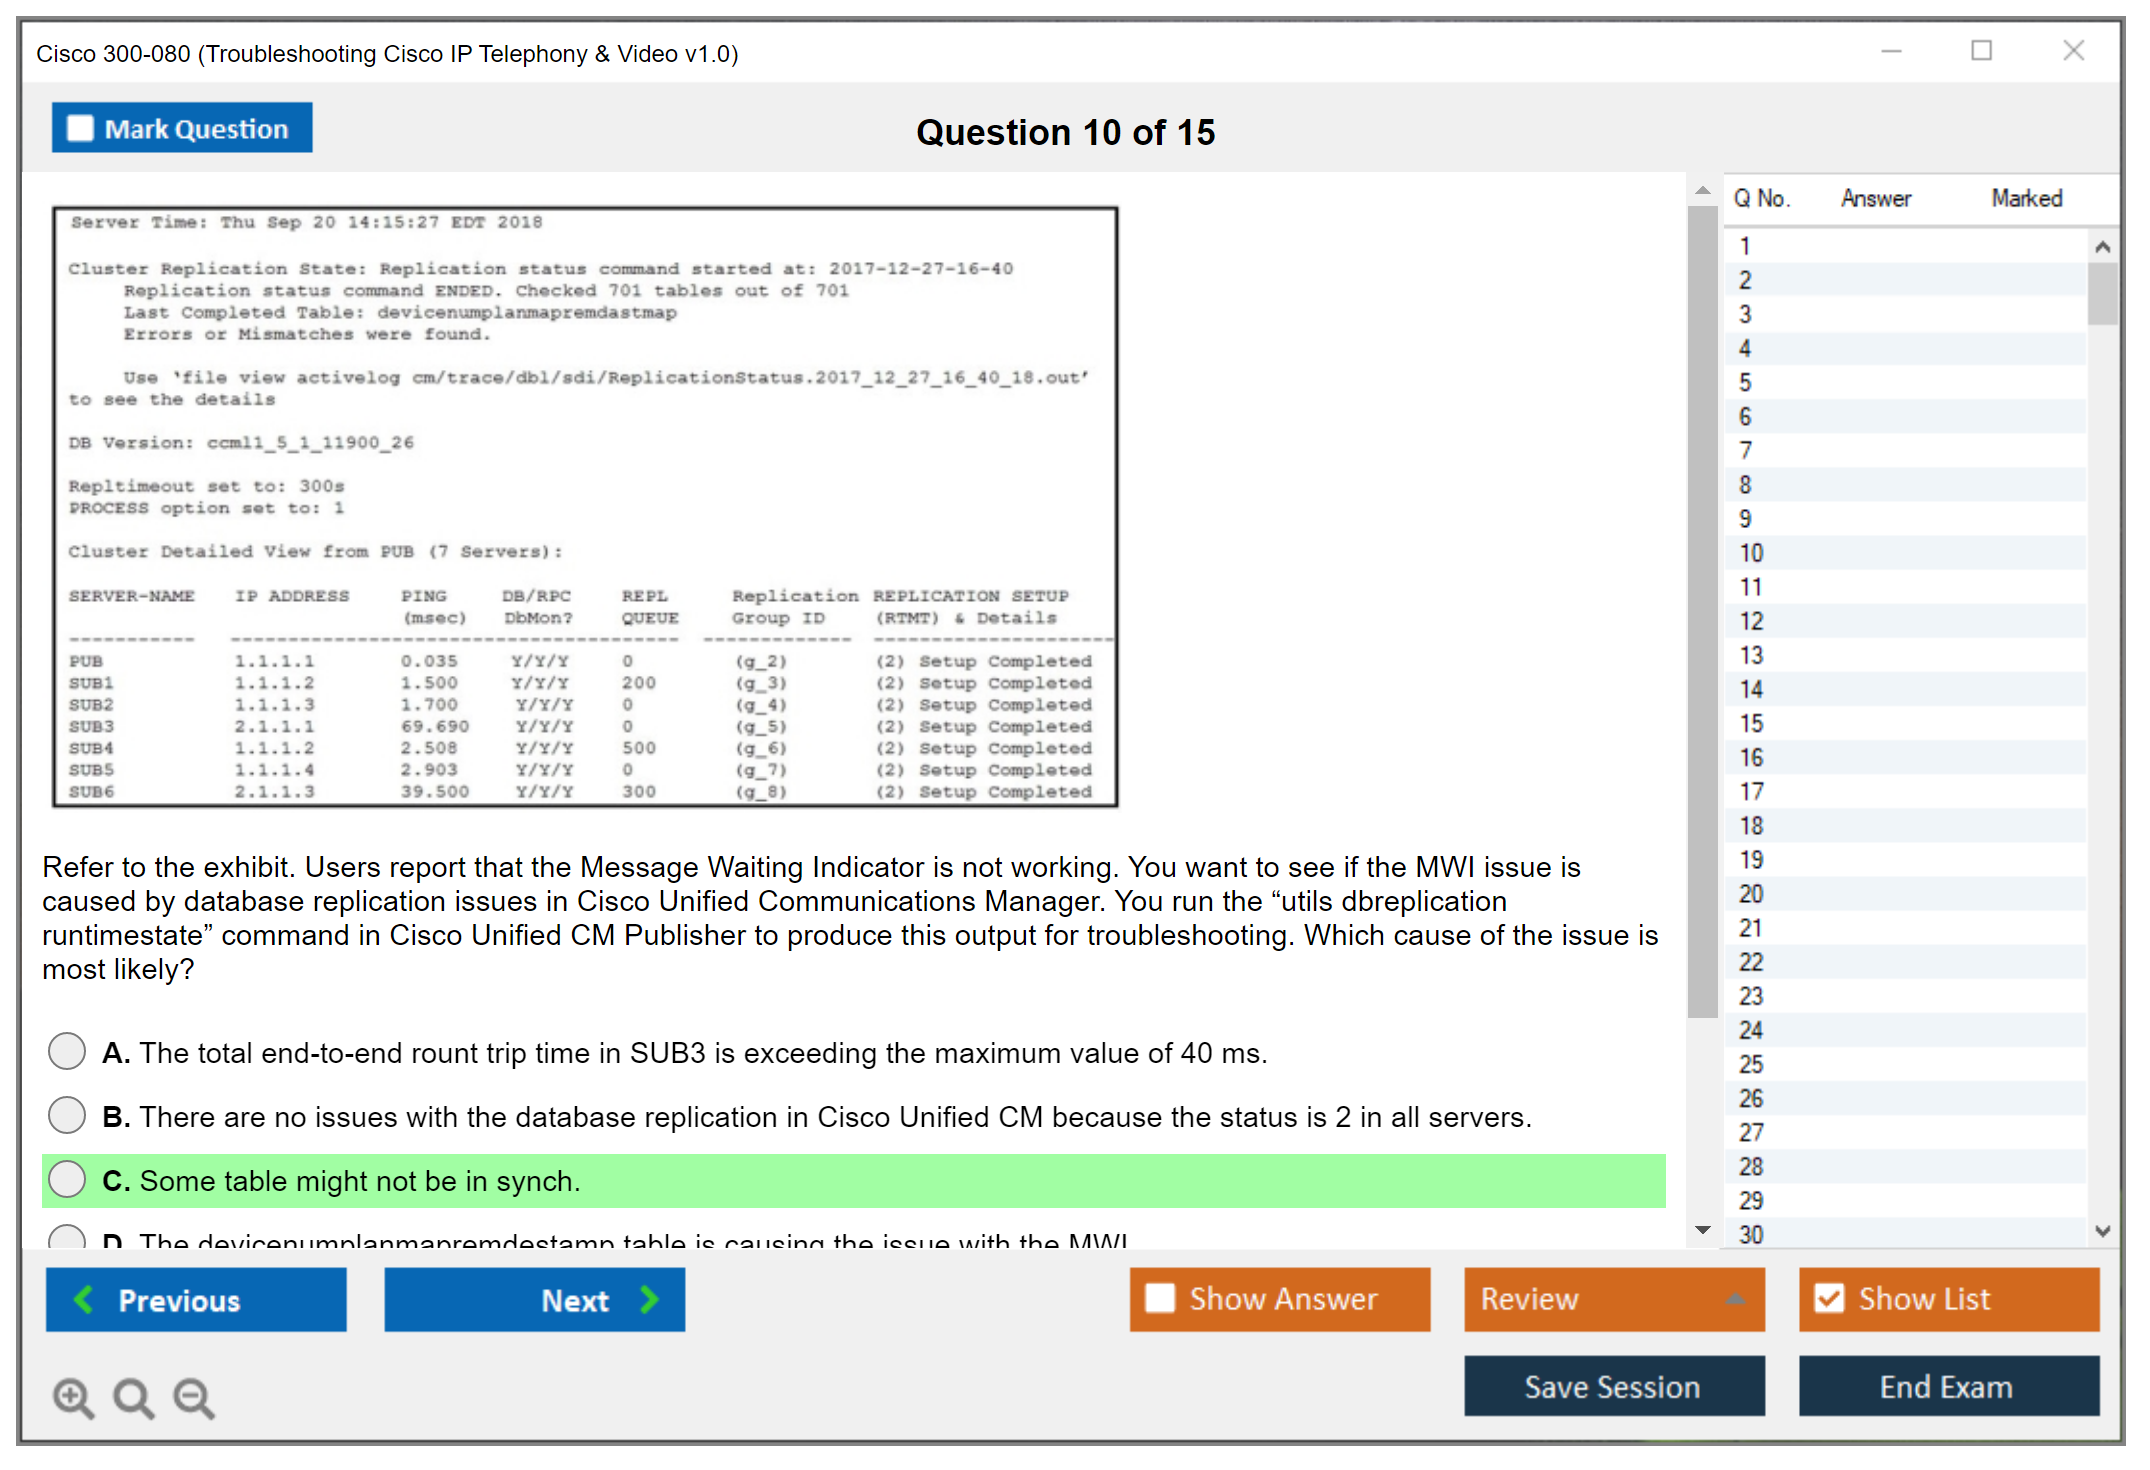Click the question pane vertical scrollbar

tap(1702, 610)
